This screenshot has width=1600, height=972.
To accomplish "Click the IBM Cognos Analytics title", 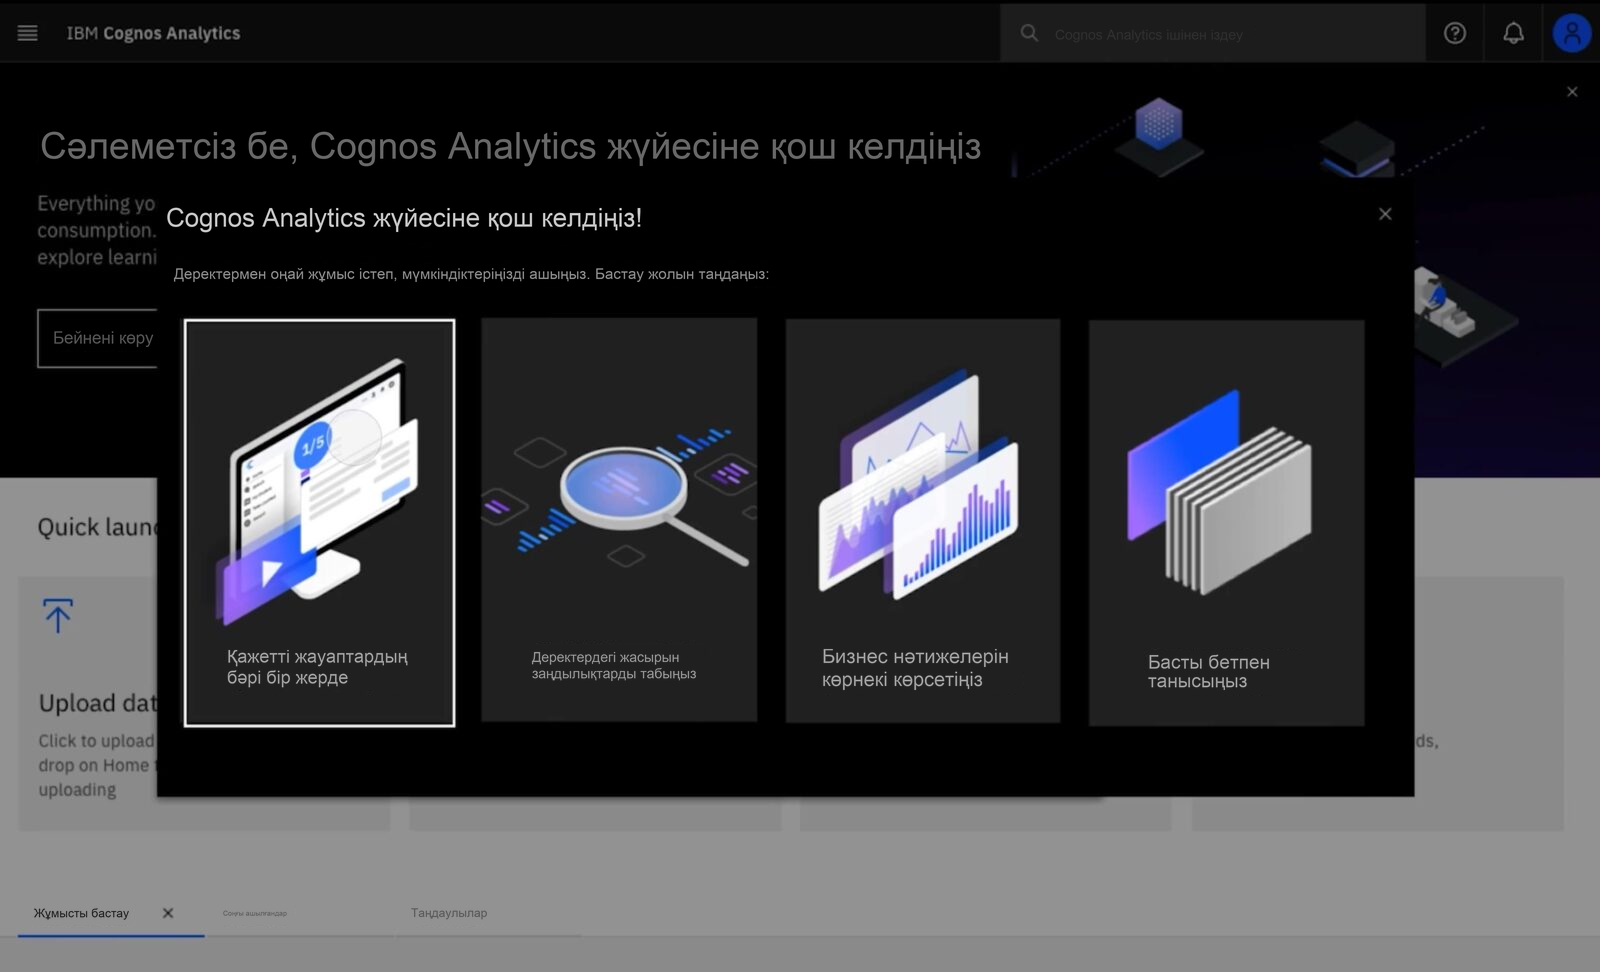I will (x=153, y=33).
